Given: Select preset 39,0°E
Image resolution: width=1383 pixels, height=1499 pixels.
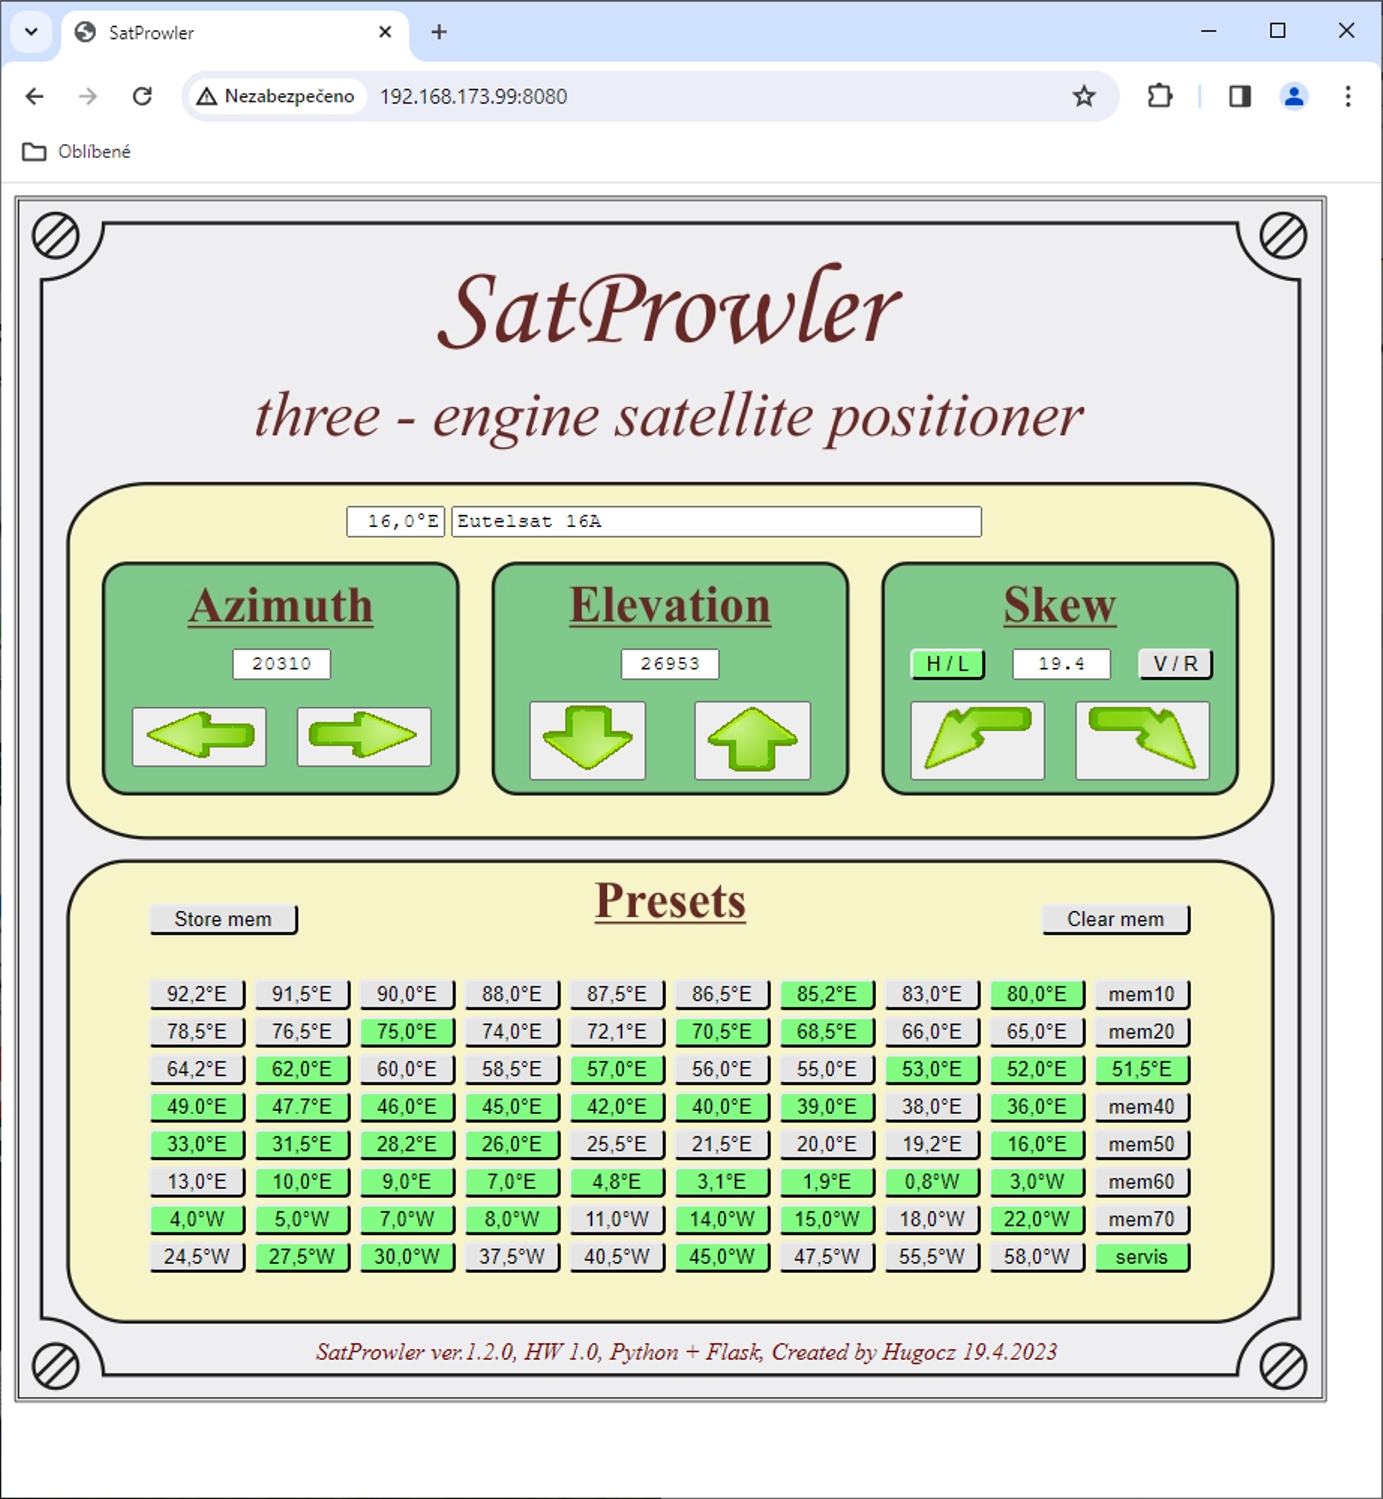Looking at the screenshot, I should (x=827, y=1107).
